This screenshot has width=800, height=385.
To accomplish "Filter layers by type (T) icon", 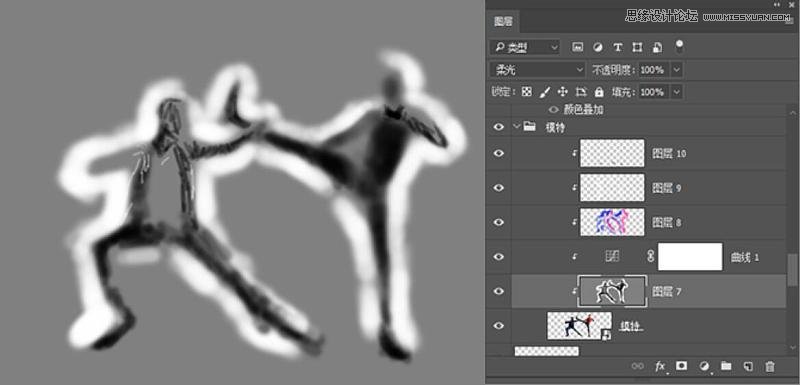I will coord(617,47).
